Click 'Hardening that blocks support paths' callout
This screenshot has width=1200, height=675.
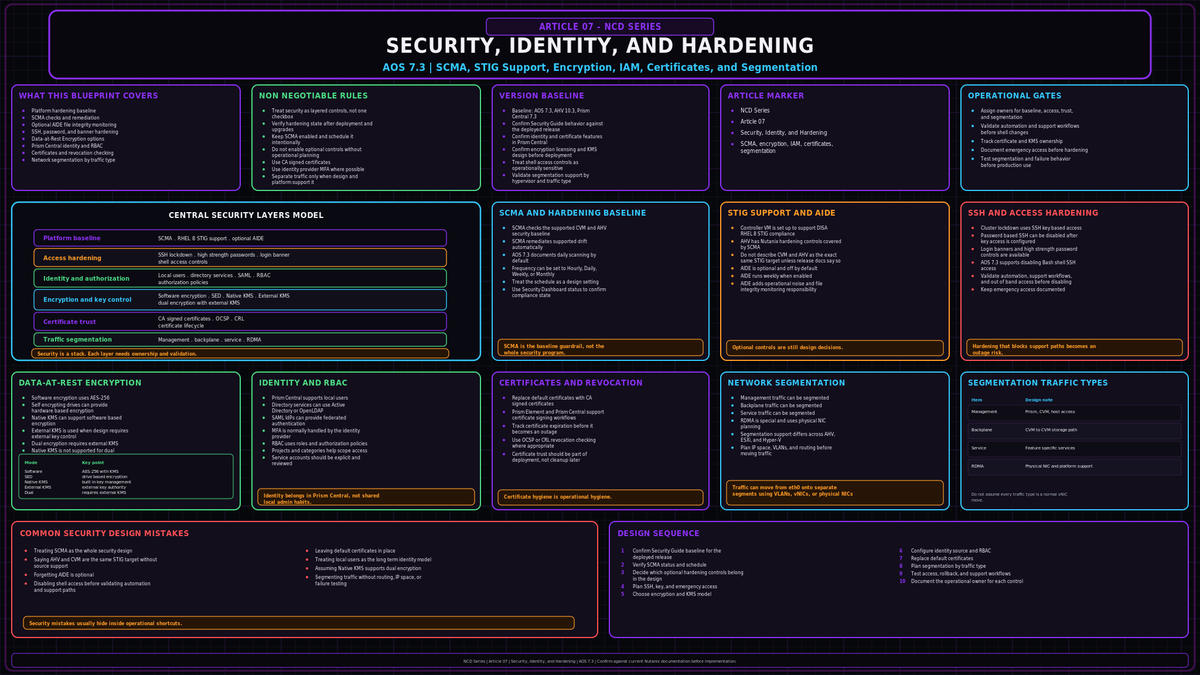(1075, 349)
